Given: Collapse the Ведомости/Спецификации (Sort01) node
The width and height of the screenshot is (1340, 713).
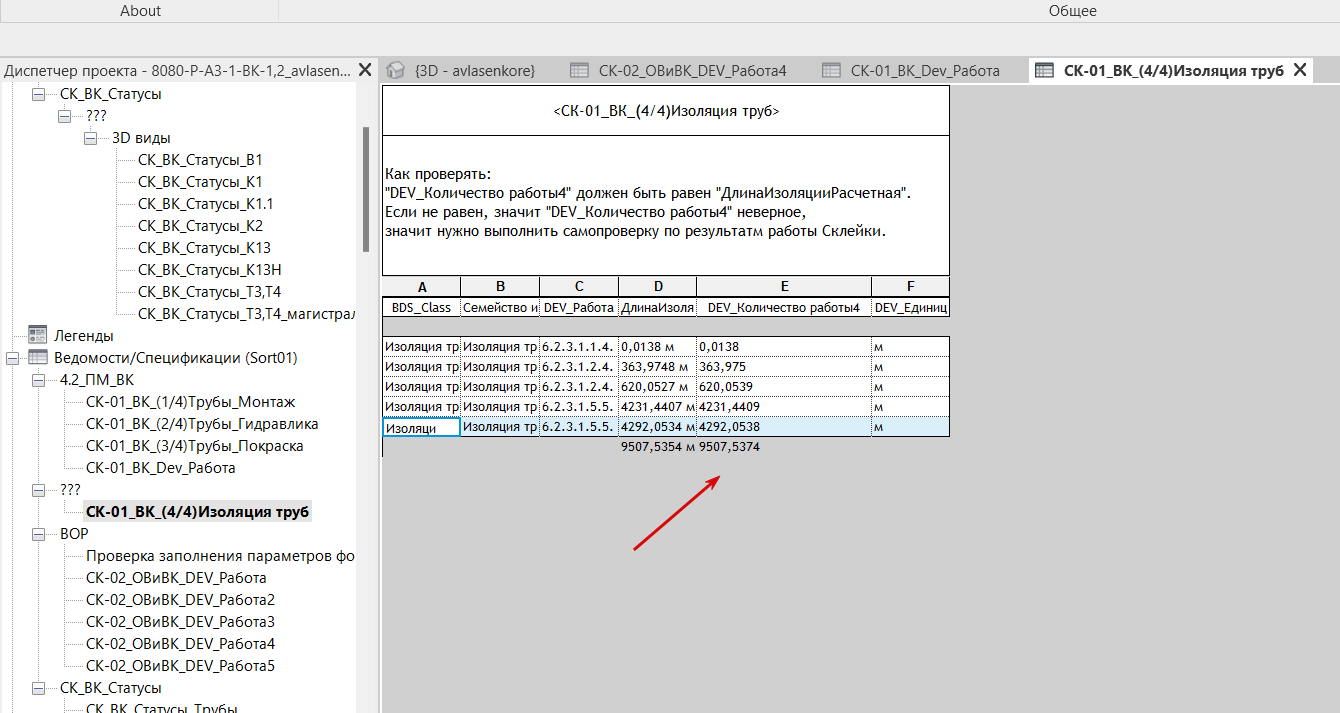Looking at the screenshot, I should [x=13, y=357].
